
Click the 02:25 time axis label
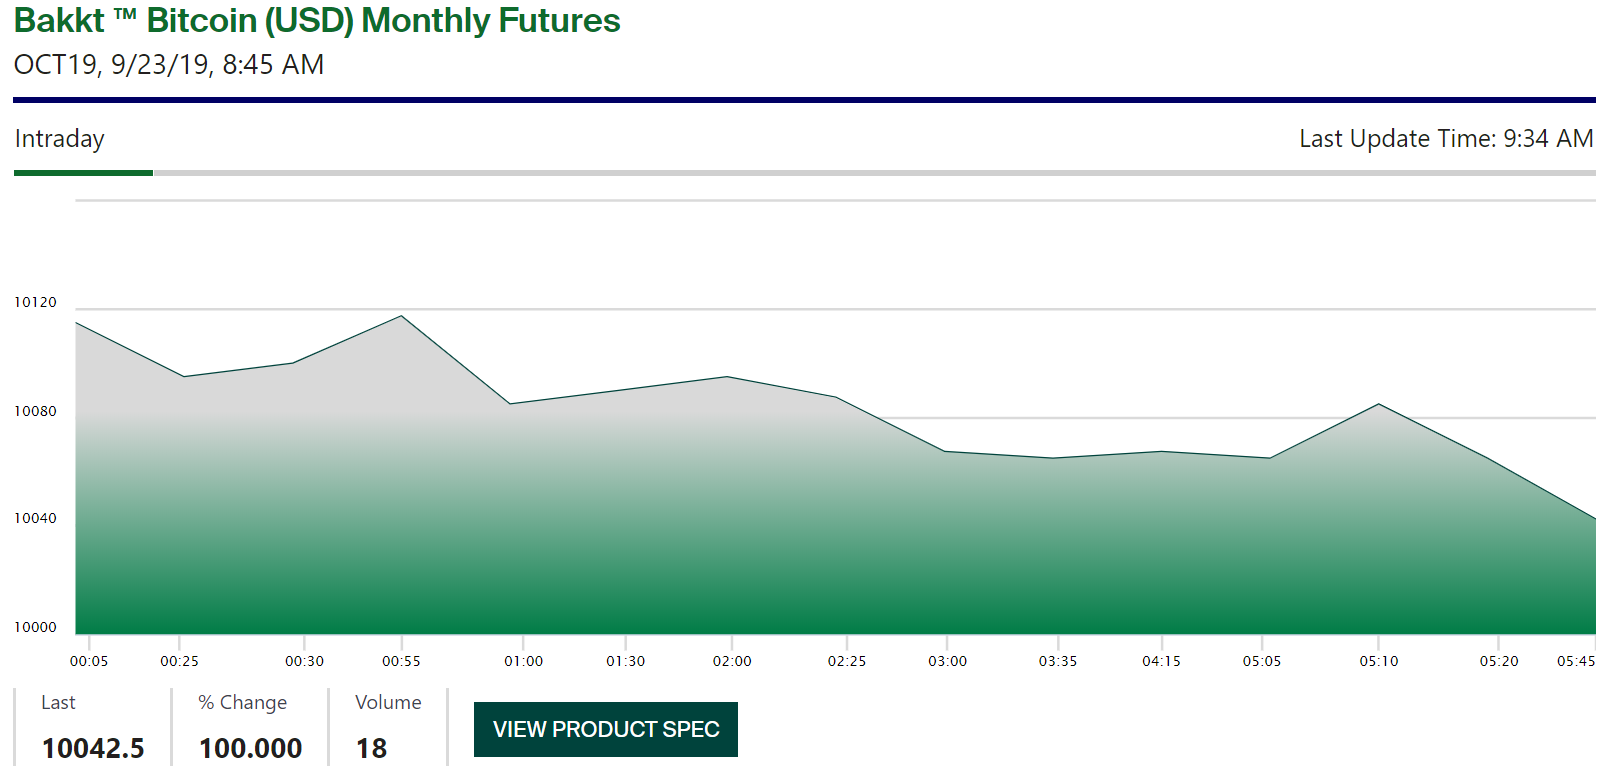pyautogui.click(x=846, y=661)
